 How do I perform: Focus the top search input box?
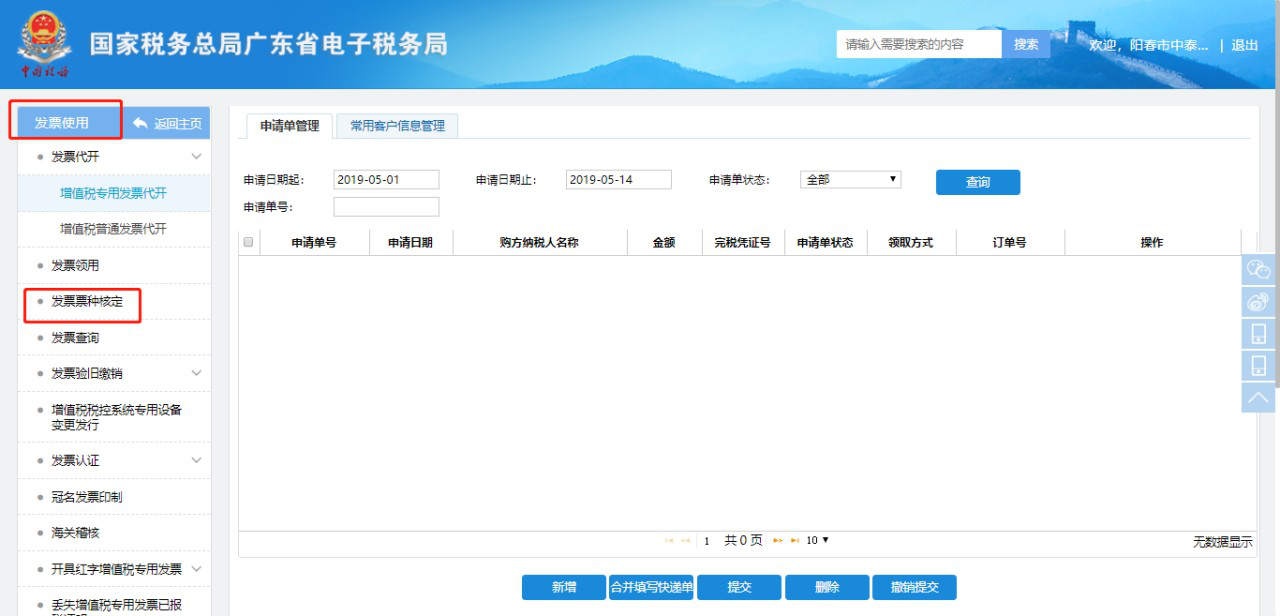coord(919,44)
